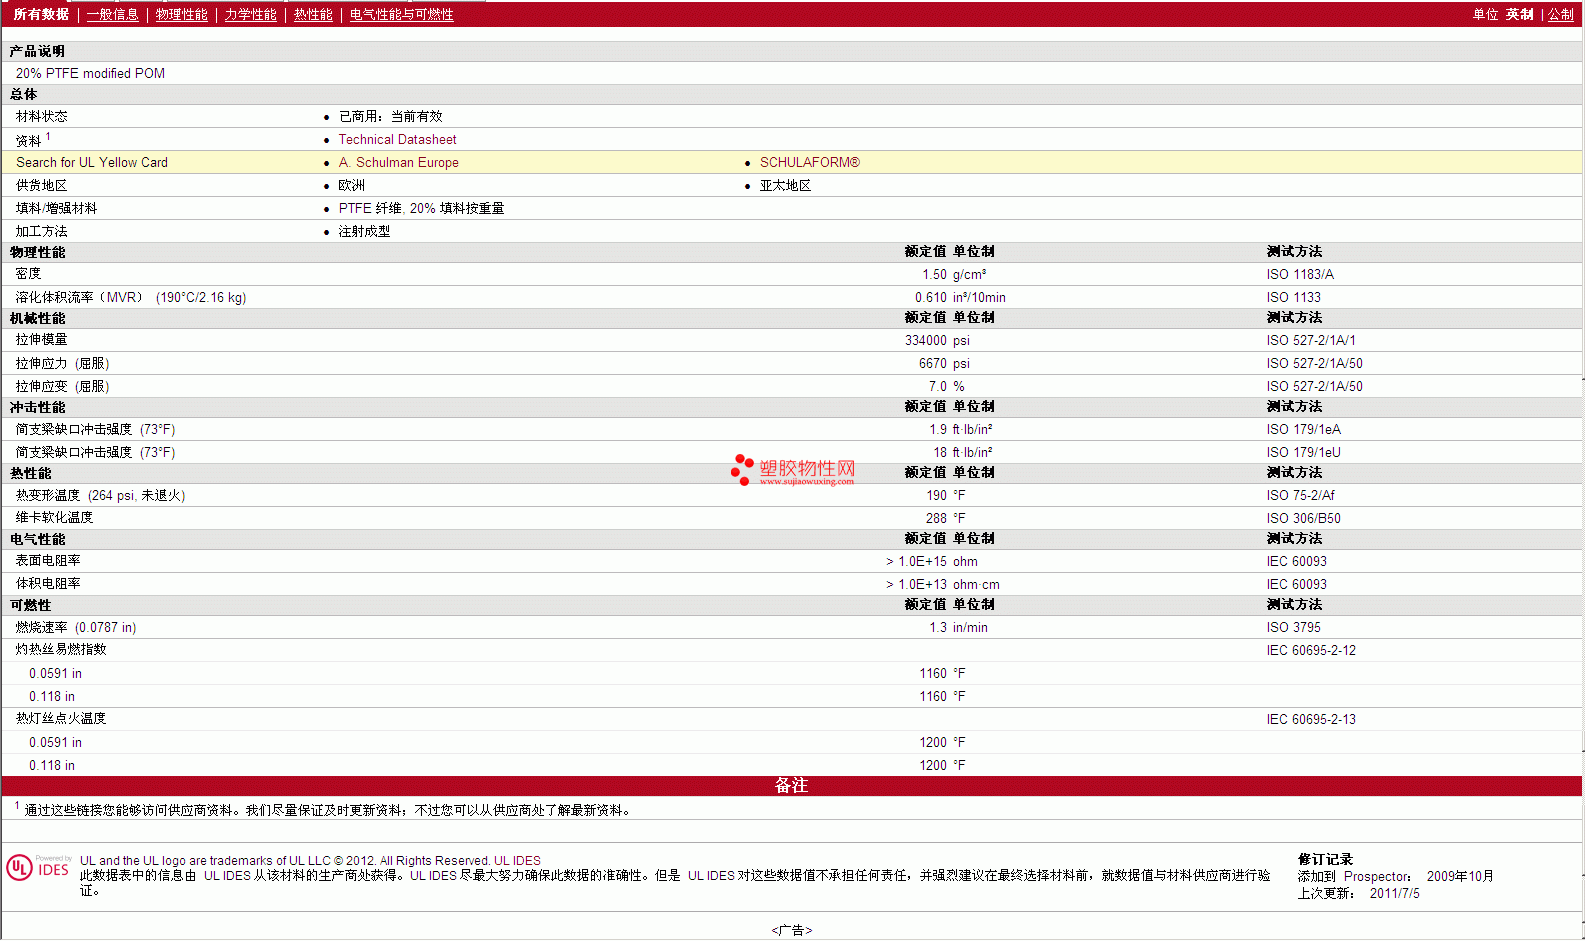Click the UL IDES logo icon

click(38, 868)
